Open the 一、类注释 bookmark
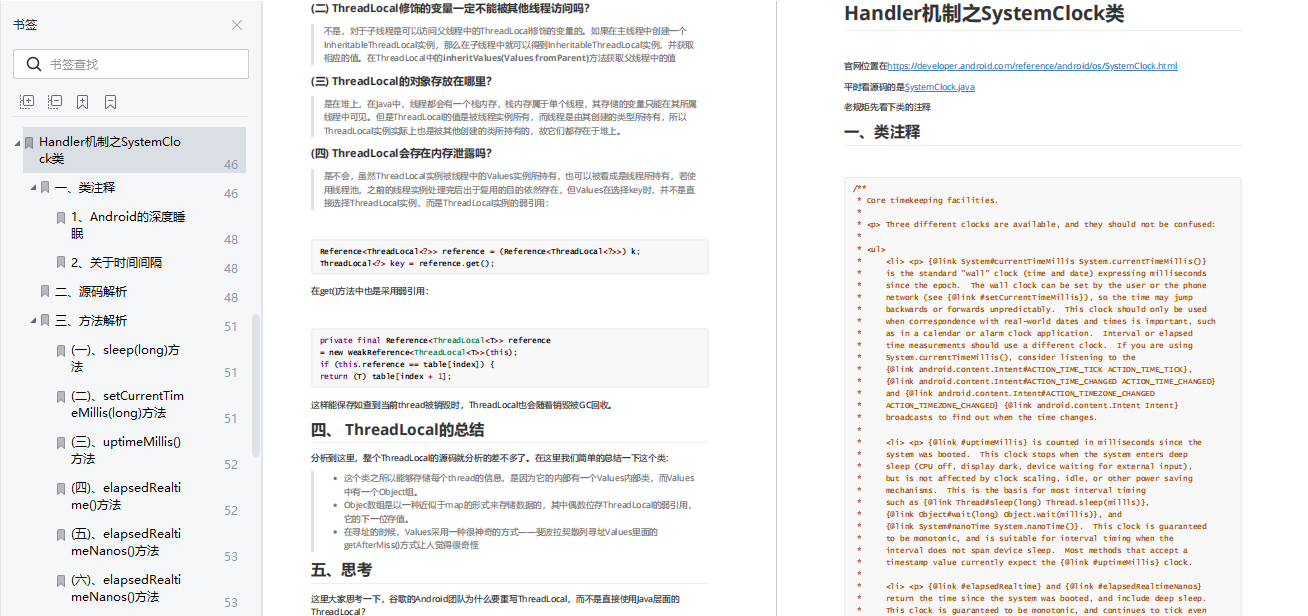 point(85,187)
